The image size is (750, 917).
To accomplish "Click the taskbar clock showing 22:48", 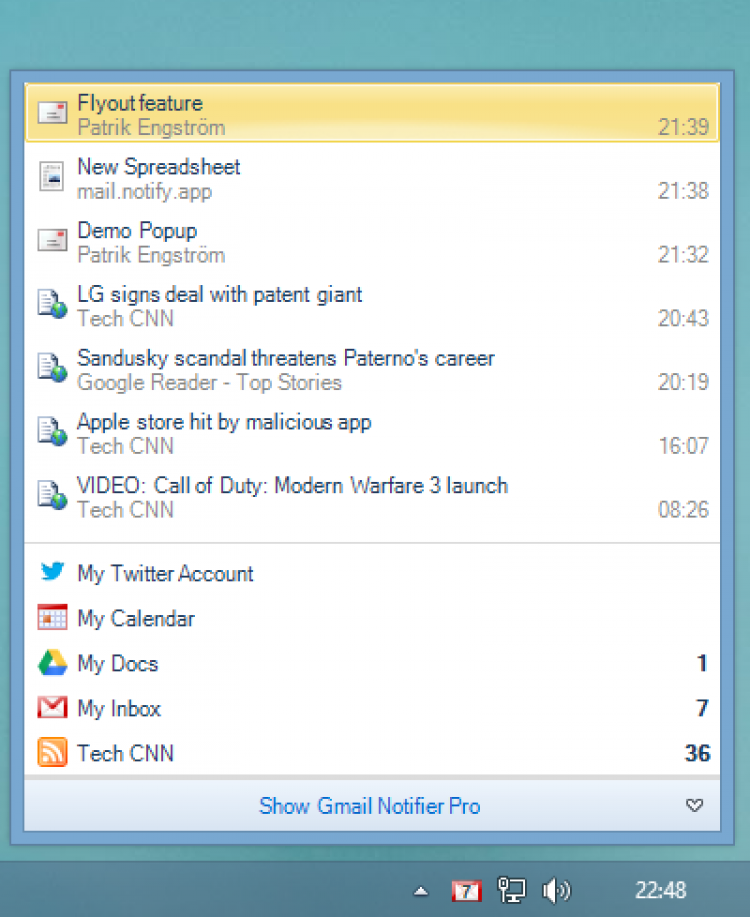I will pos(660,890).
